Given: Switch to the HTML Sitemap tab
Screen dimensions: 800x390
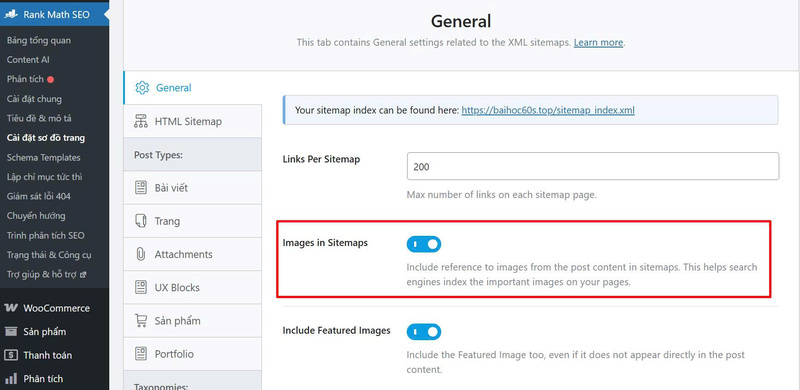Looking at the screenshot, I should pos(192,121).
